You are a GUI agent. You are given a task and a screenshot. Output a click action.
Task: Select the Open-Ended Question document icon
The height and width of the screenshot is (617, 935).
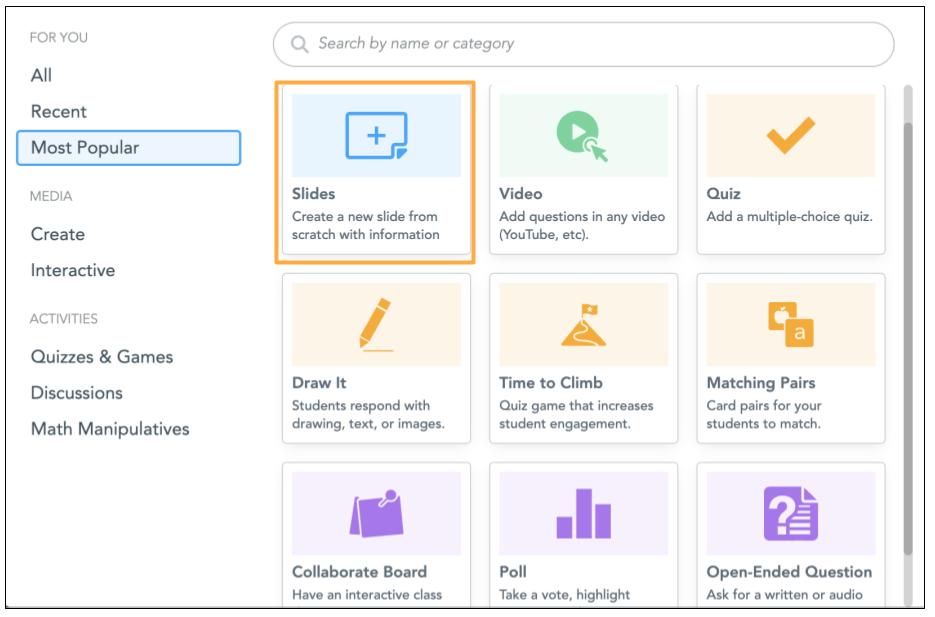coord(790,514)
